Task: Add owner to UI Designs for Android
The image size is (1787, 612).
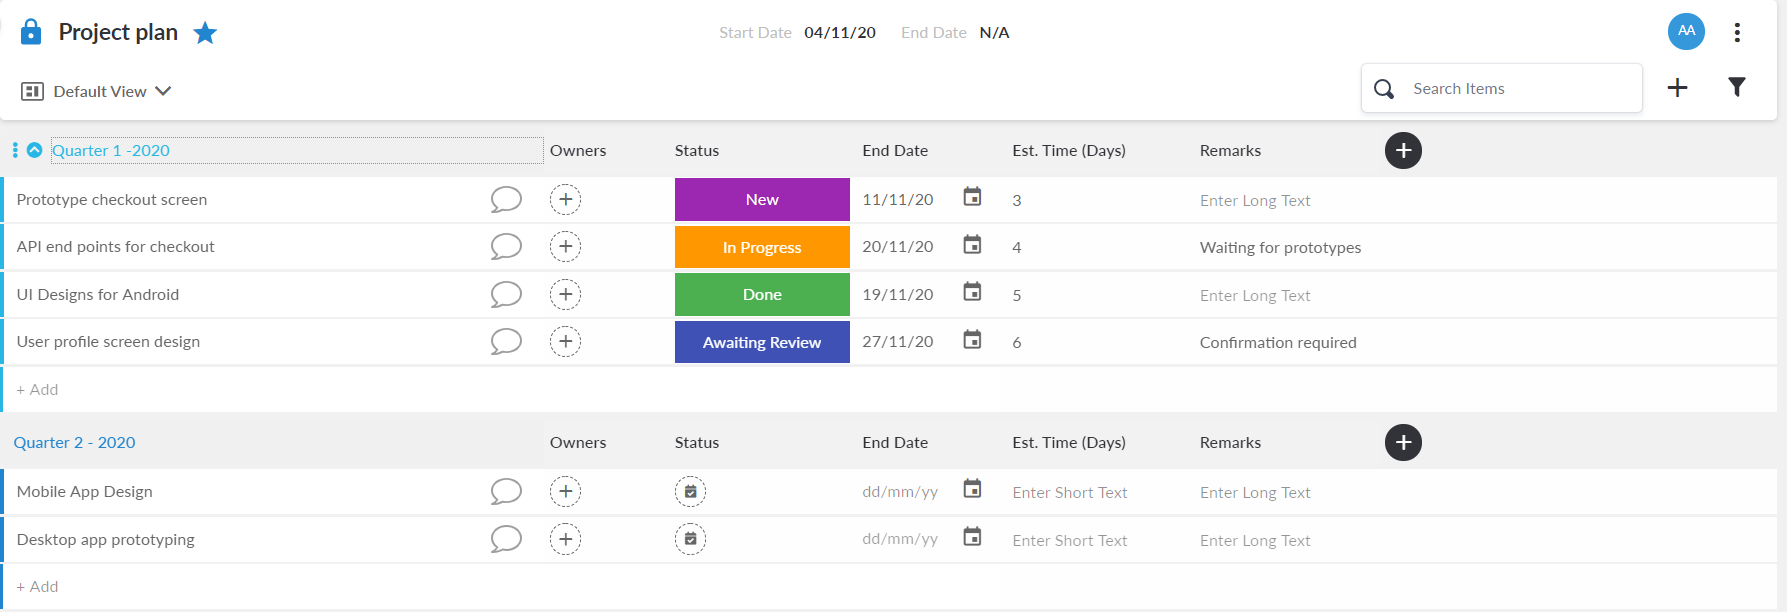Action: click(565, 294)
